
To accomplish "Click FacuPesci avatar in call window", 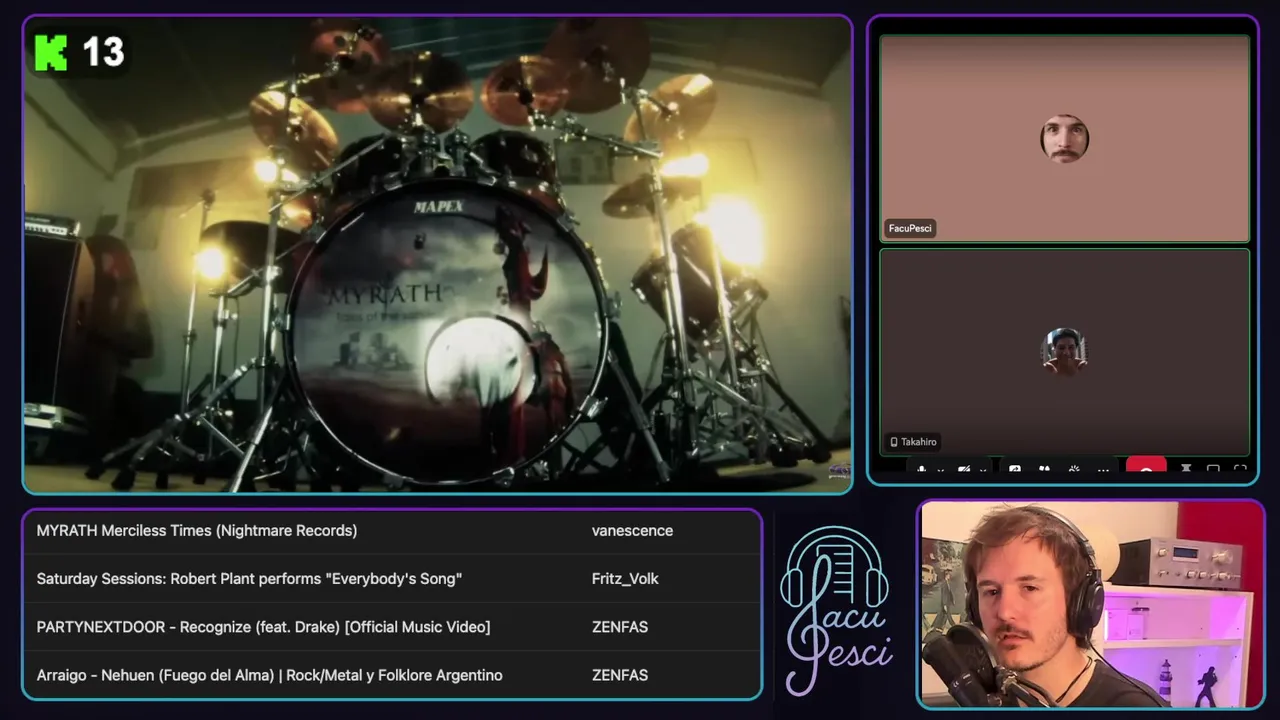I will coord(1064,138).
